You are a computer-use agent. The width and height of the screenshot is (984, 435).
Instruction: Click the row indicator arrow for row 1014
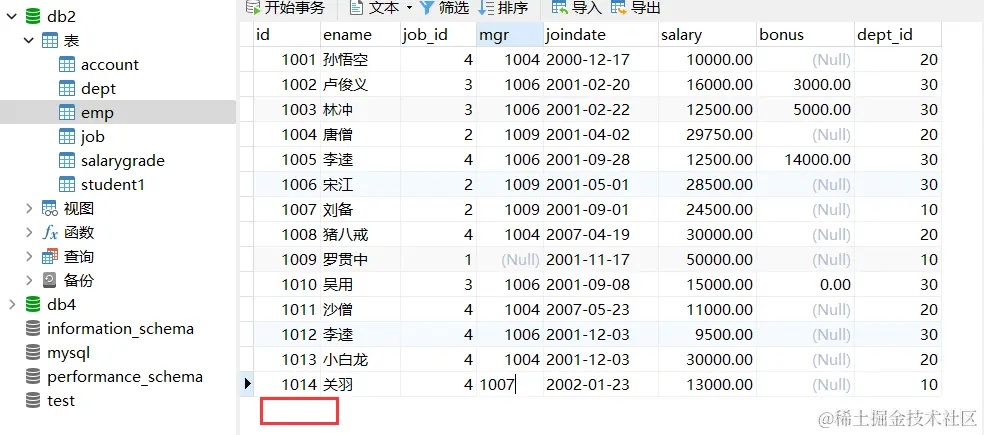tap(247, 384)
